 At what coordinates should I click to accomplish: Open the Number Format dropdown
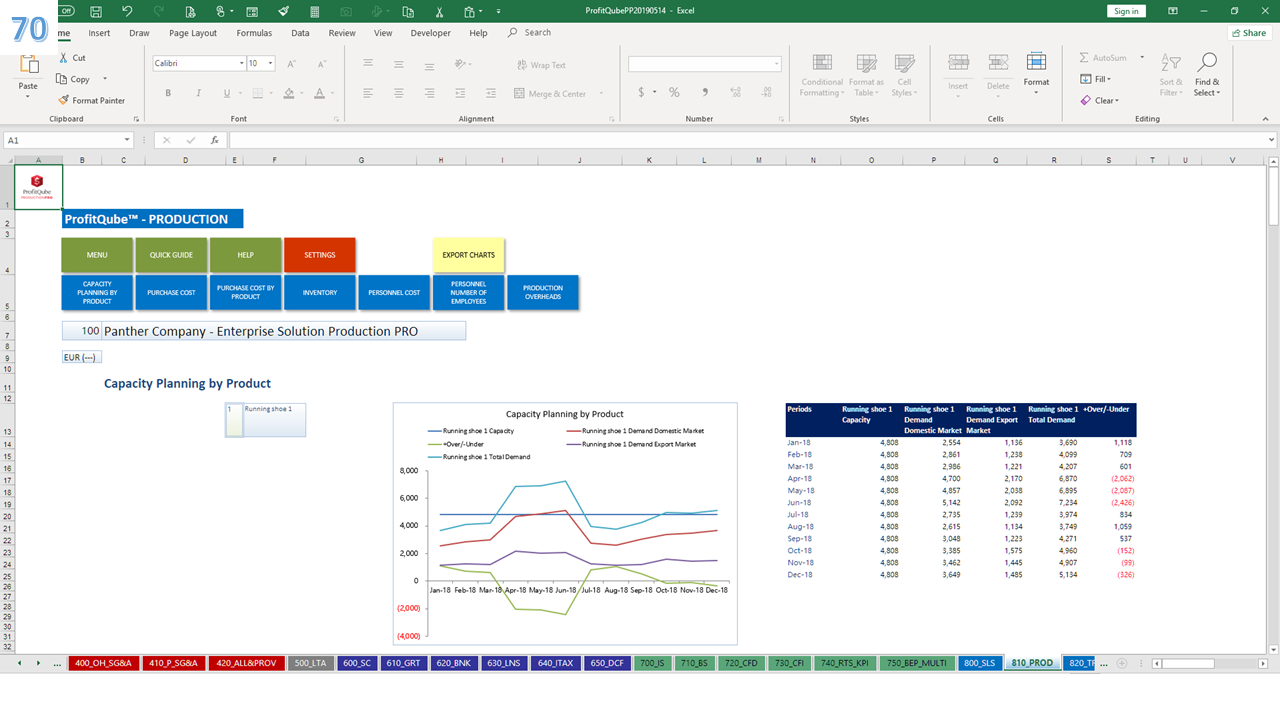point(776,64)
